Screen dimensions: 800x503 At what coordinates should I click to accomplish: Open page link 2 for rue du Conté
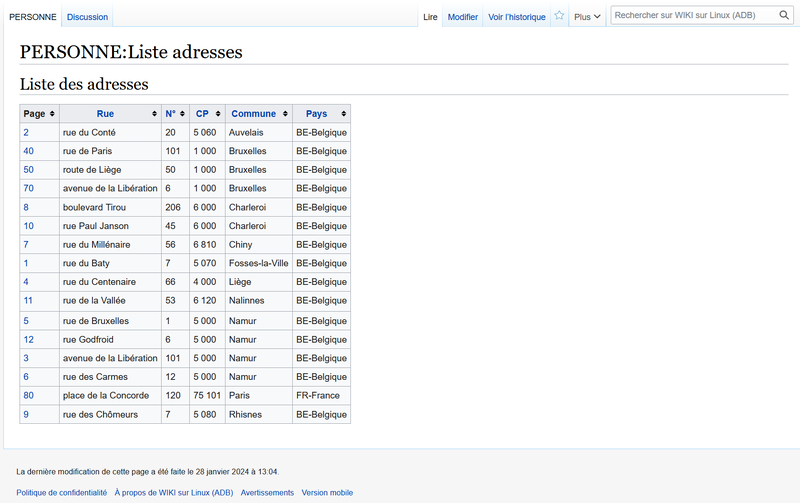pos(26,133)
